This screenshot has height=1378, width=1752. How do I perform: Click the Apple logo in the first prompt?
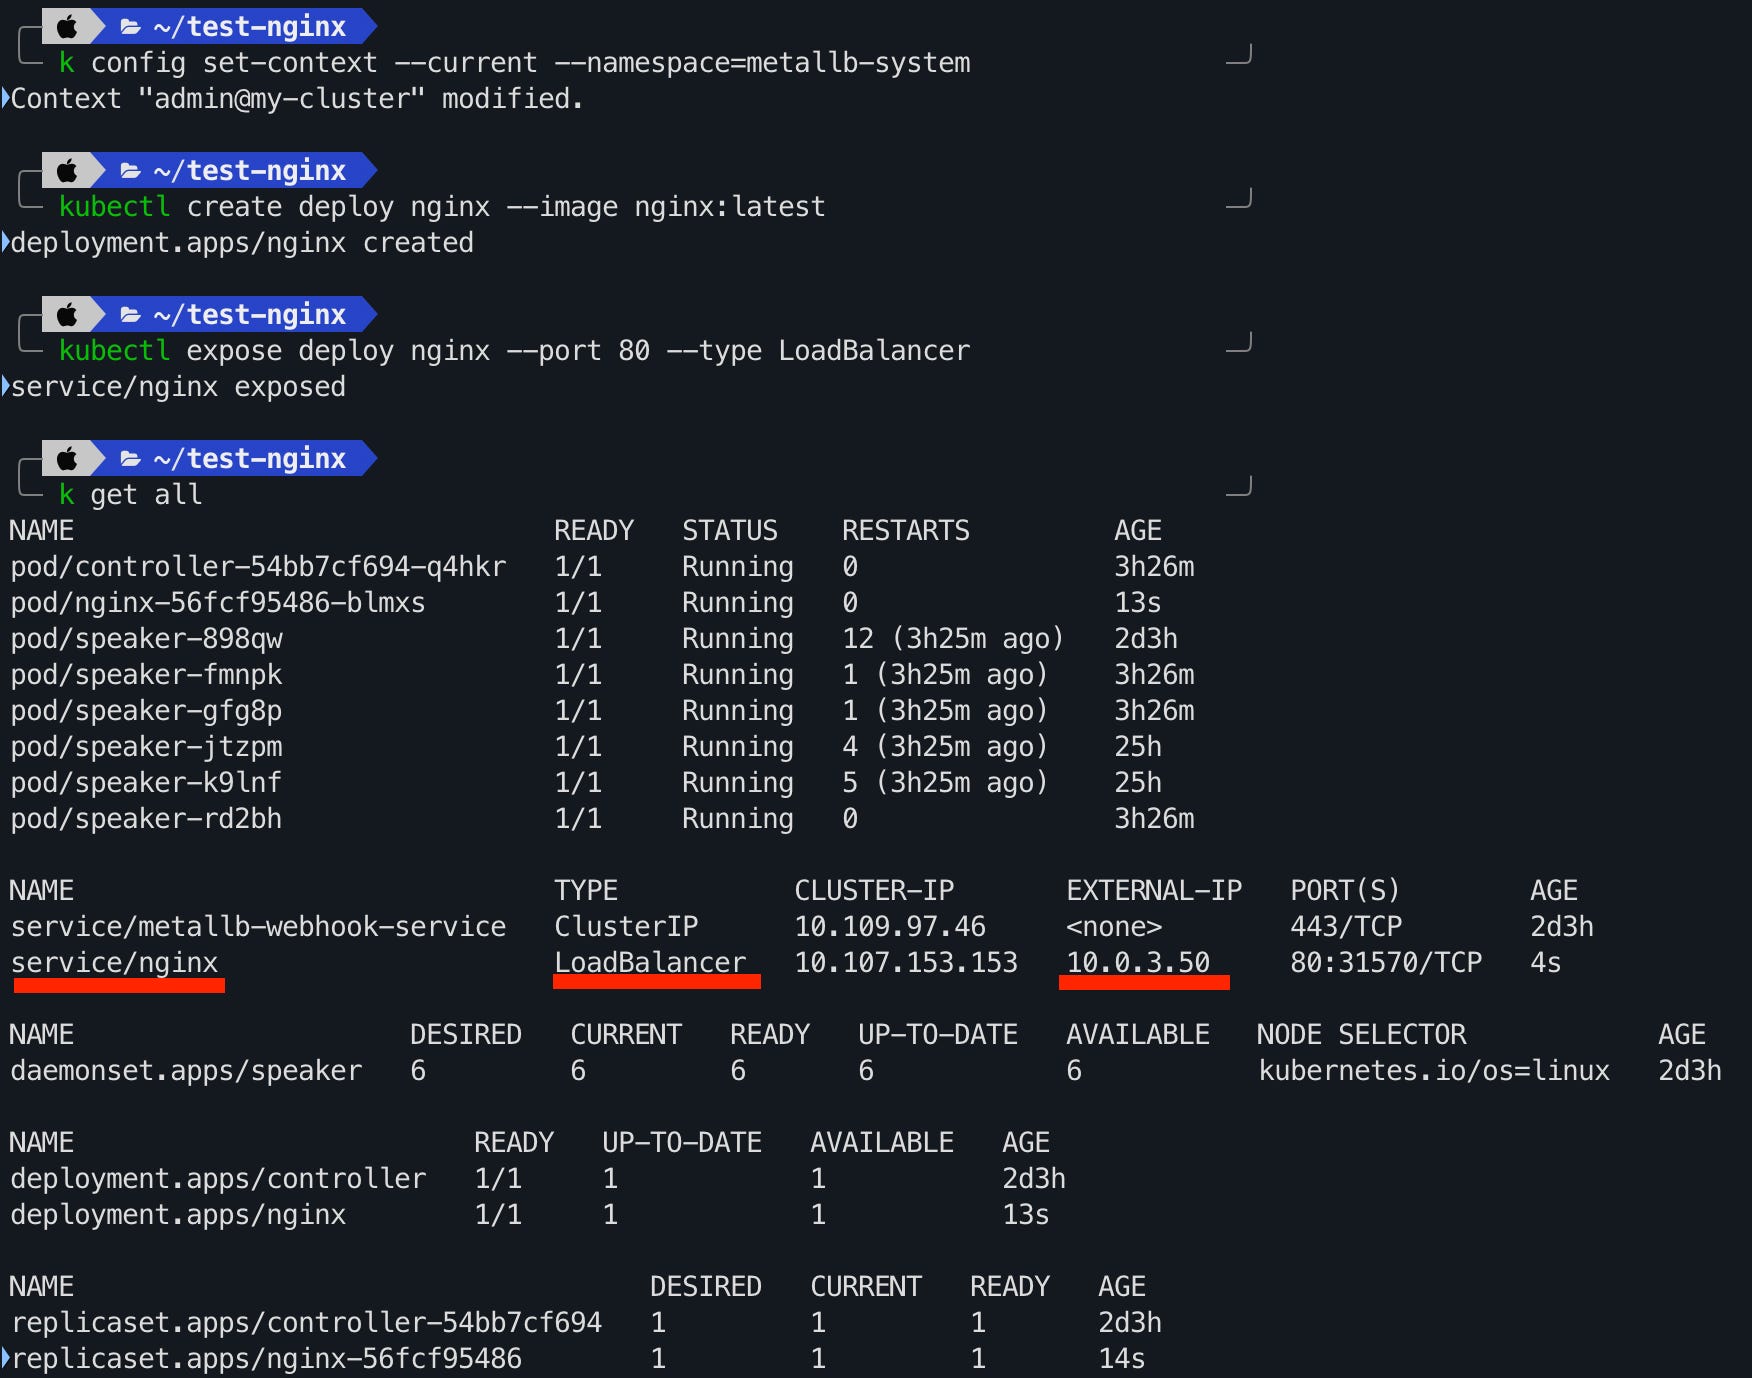pos(67,26)
